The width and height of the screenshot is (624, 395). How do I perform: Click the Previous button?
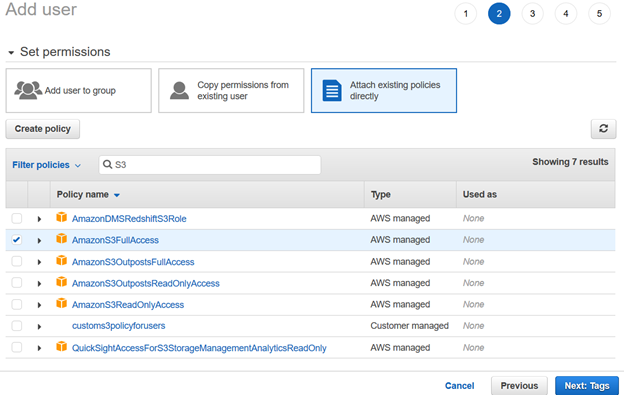[x=519, y=385]
